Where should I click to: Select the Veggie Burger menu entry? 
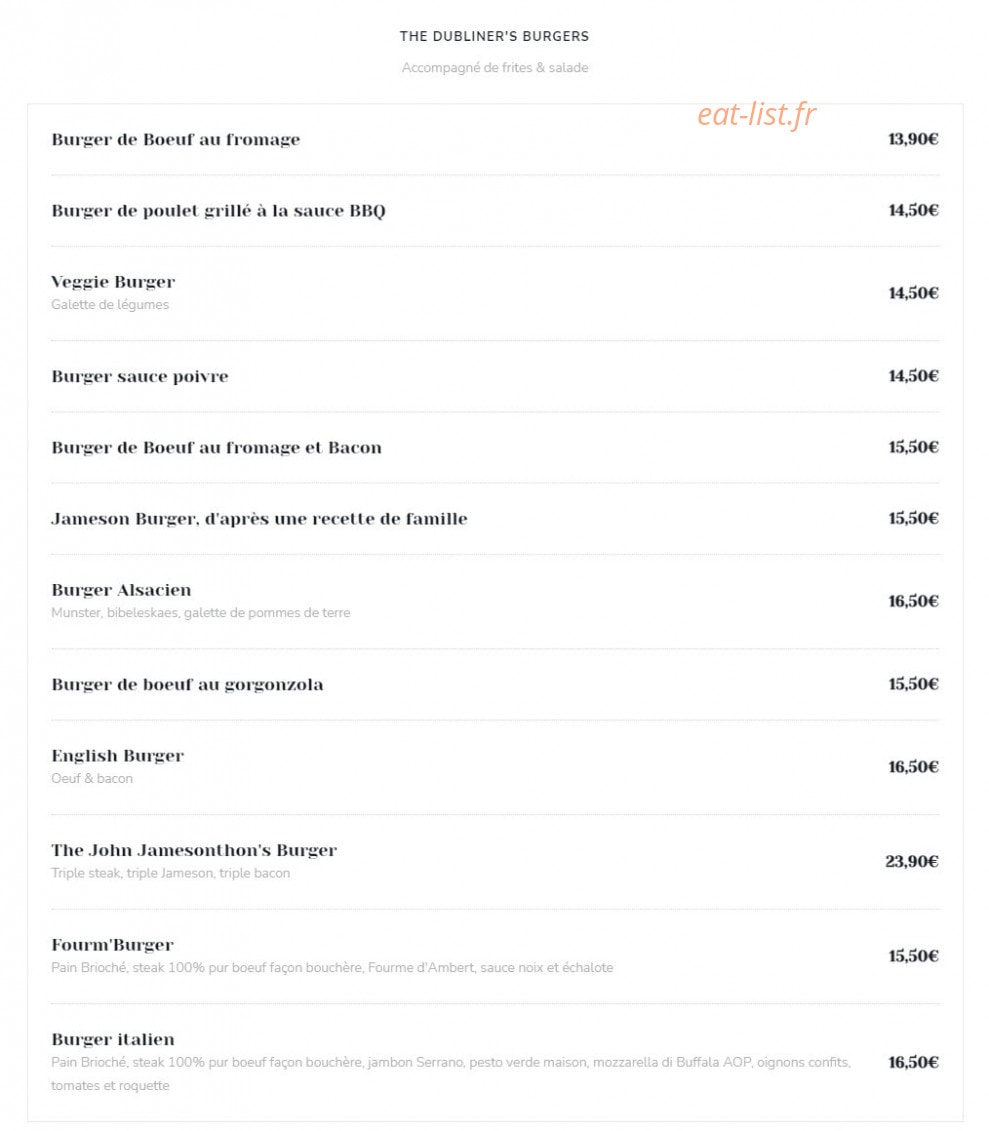pos(113,281)
